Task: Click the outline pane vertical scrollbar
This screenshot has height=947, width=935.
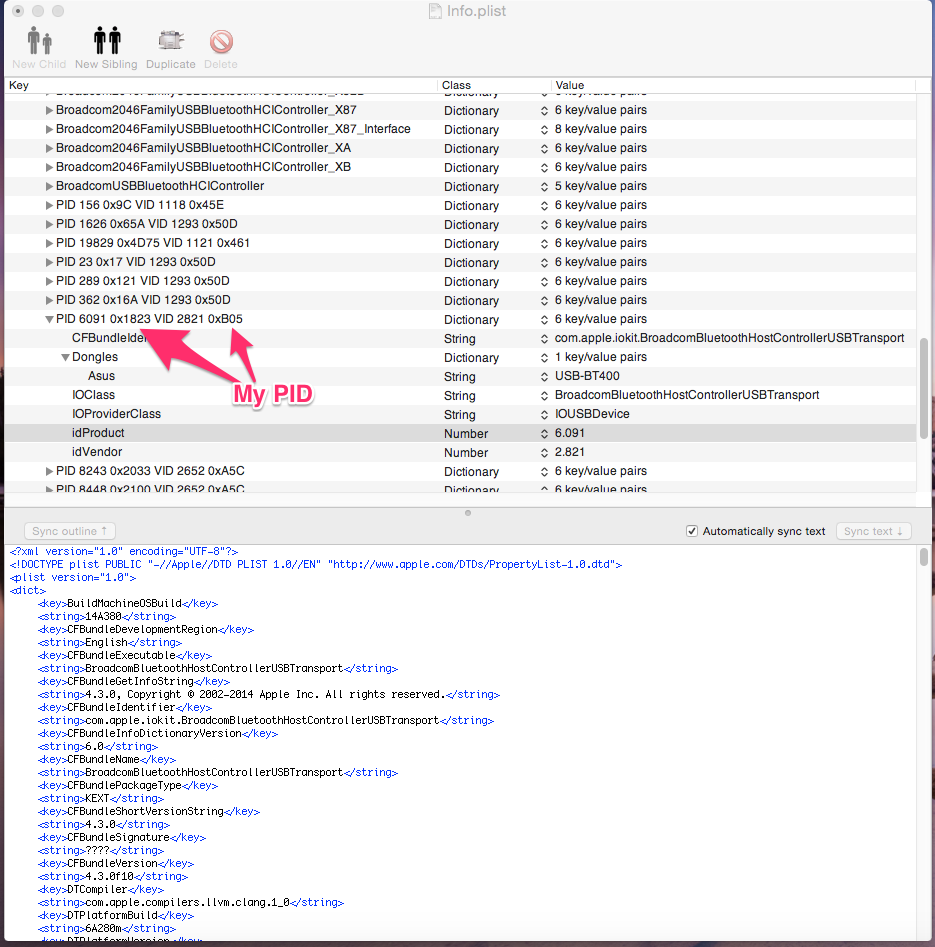Action: click(x=924, y=390)
